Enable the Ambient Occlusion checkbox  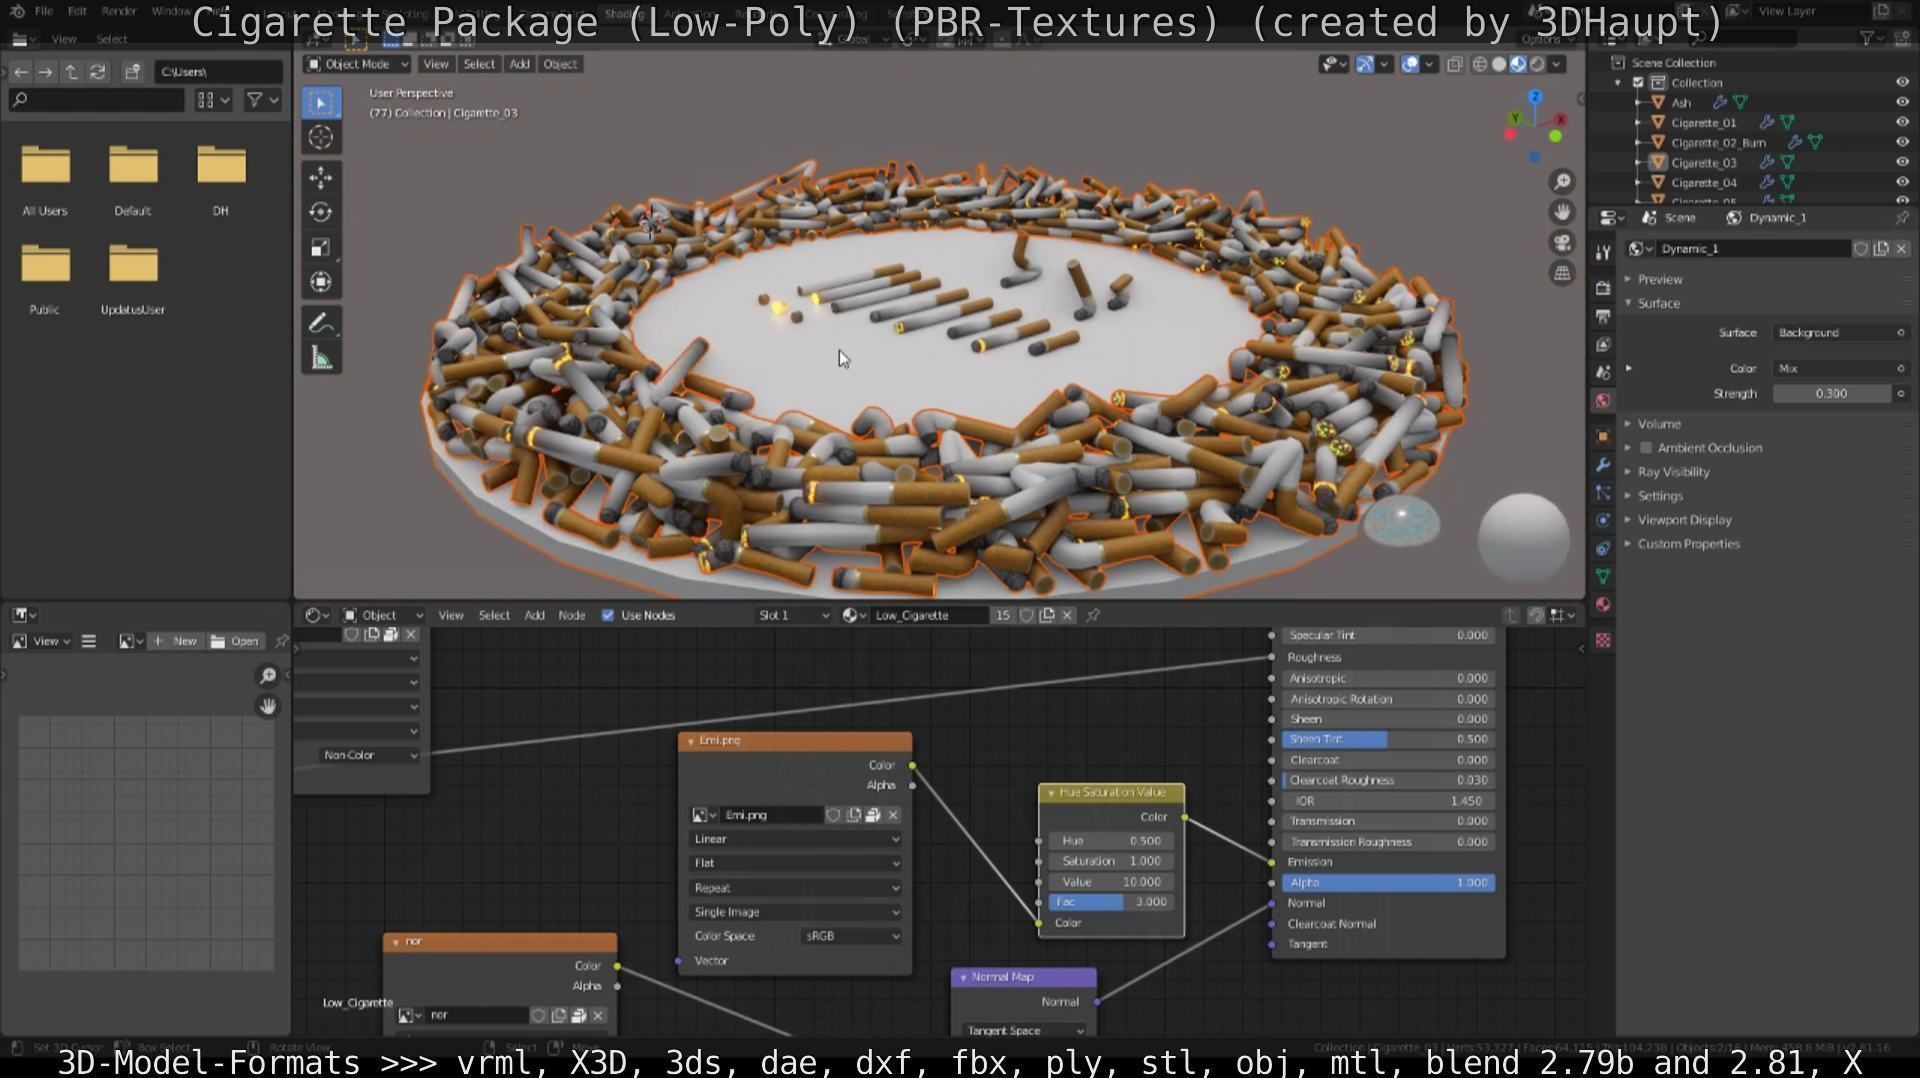pyautogui.click(x=1646, y=448)
